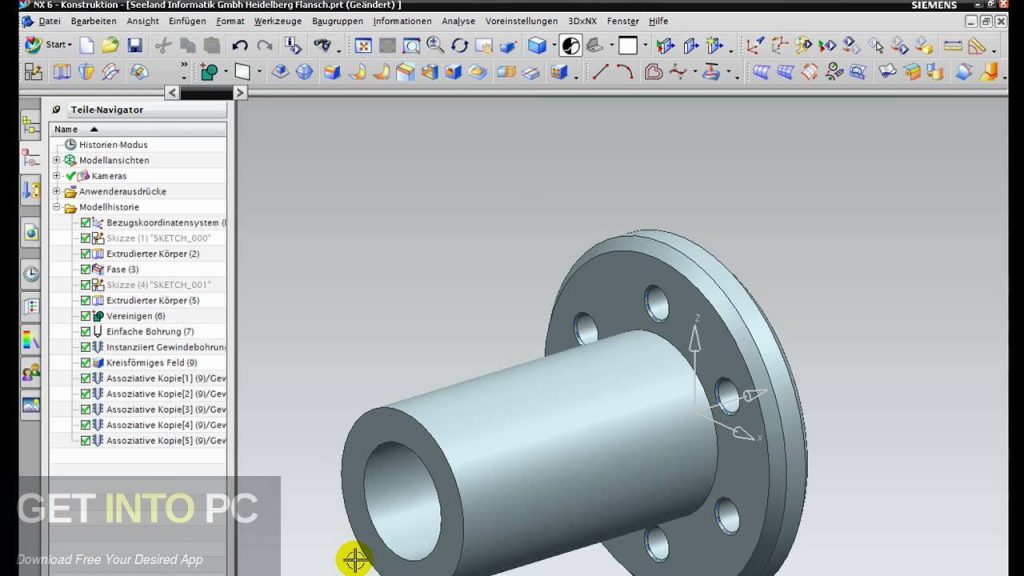Toggle checkbox for Vereinigen (6)

(86, 316)
